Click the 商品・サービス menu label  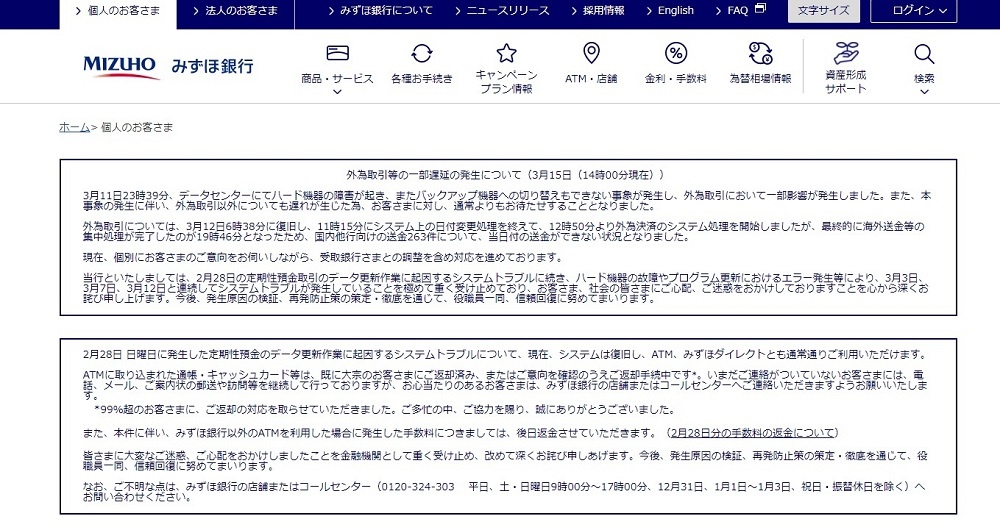(337, 78)
